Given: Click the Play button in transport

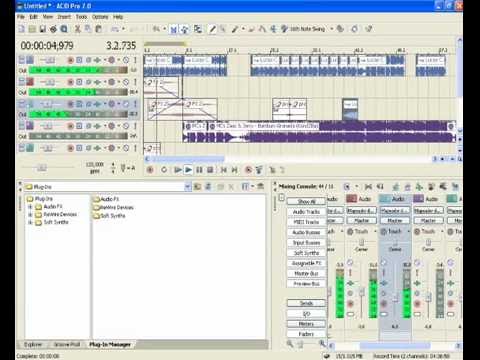Looking at the screenshot, I should [x=188, y=170].
